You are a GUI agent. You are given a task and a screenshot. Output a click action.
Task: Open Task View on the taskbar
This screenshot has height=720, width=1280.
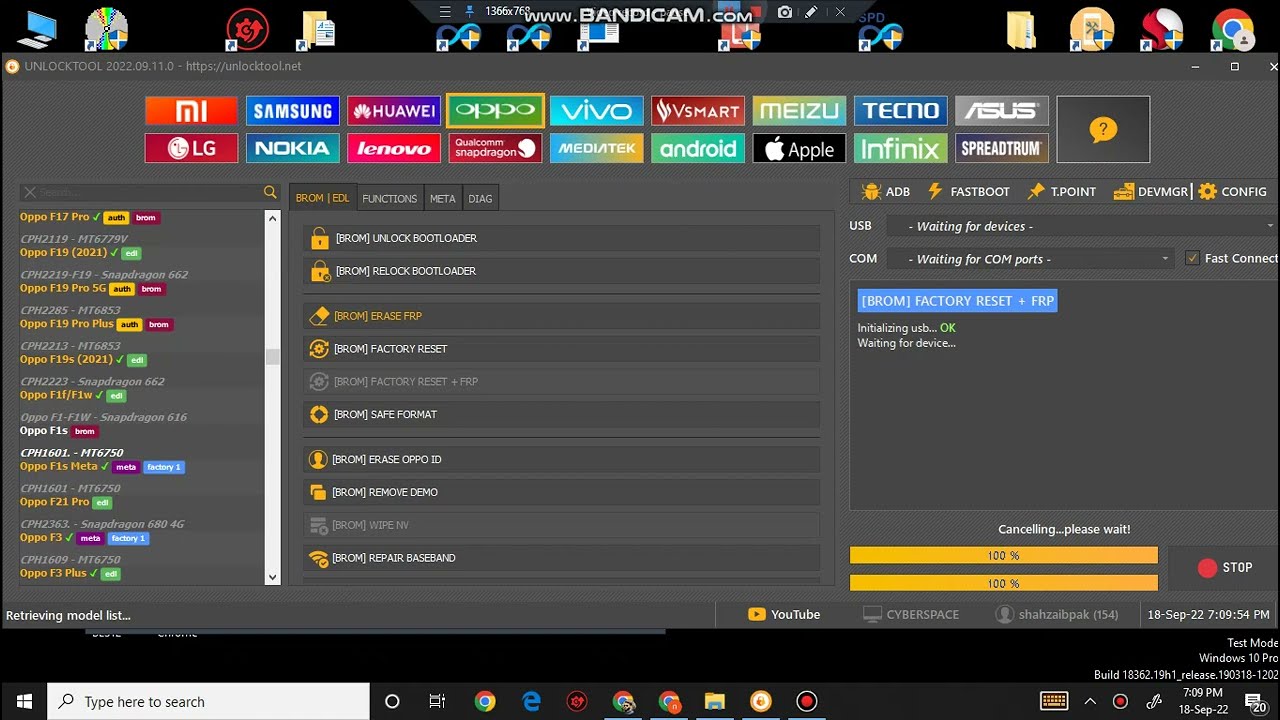pos(437,701)
